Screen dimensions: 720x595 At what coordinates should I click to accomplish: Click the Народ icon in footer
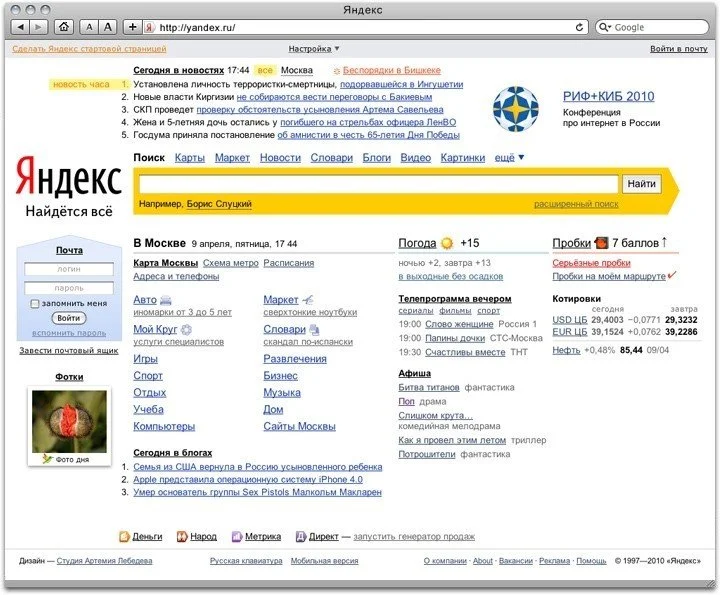click(x=182, y=536)
